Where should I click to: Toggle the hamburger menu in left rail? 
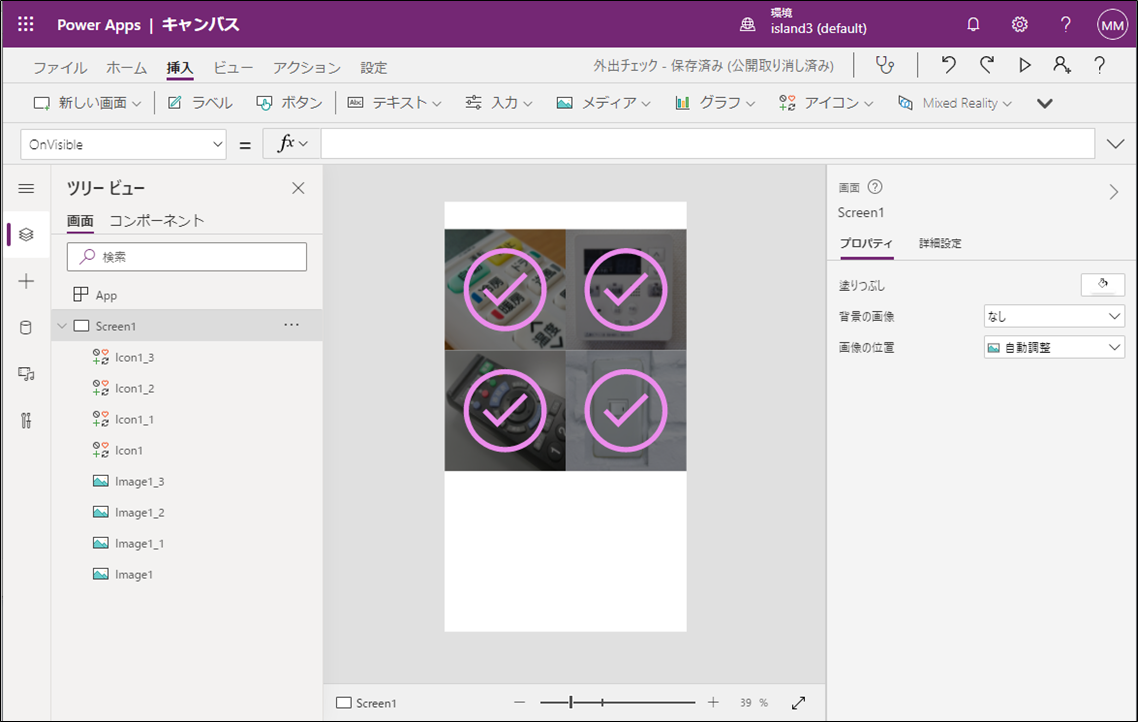[26, 189]
